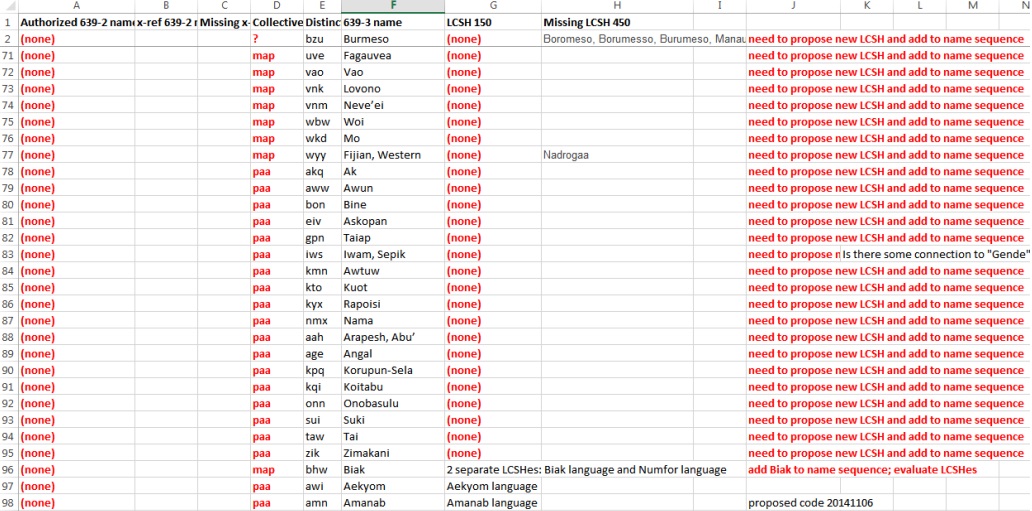Select the code cell 'bhw'
Image resolution: width=1032 pixels, height=511 pixels.
(322, 470)
